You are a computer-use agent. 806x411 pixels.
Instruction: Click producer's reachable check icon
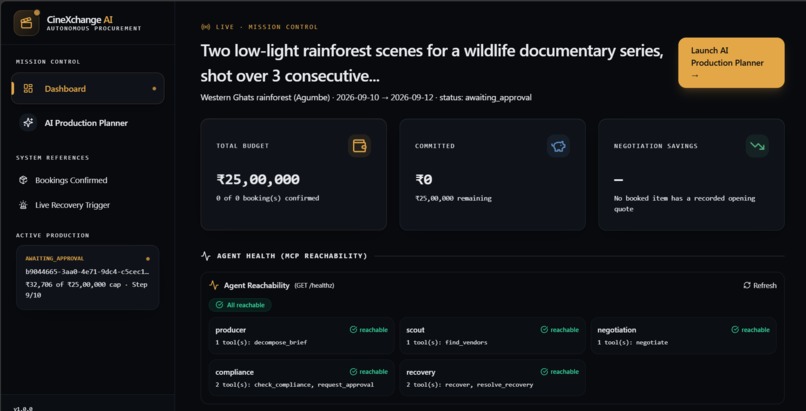pos(353,330)
